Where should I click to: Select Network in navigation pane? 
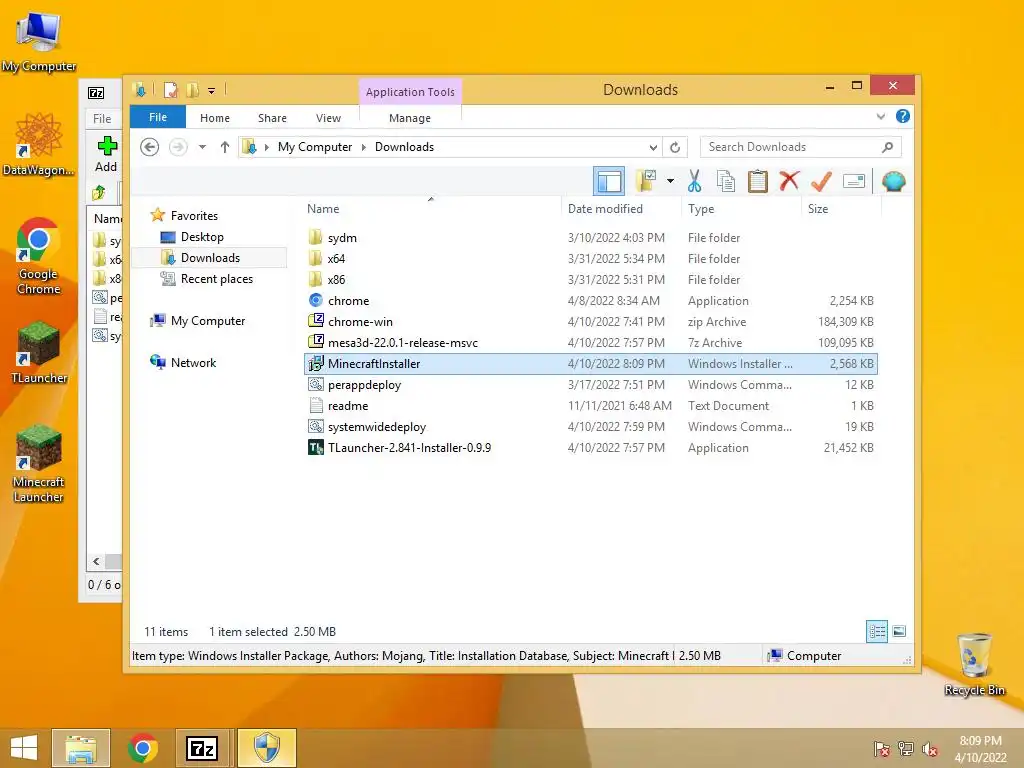[x=193, y=362]
